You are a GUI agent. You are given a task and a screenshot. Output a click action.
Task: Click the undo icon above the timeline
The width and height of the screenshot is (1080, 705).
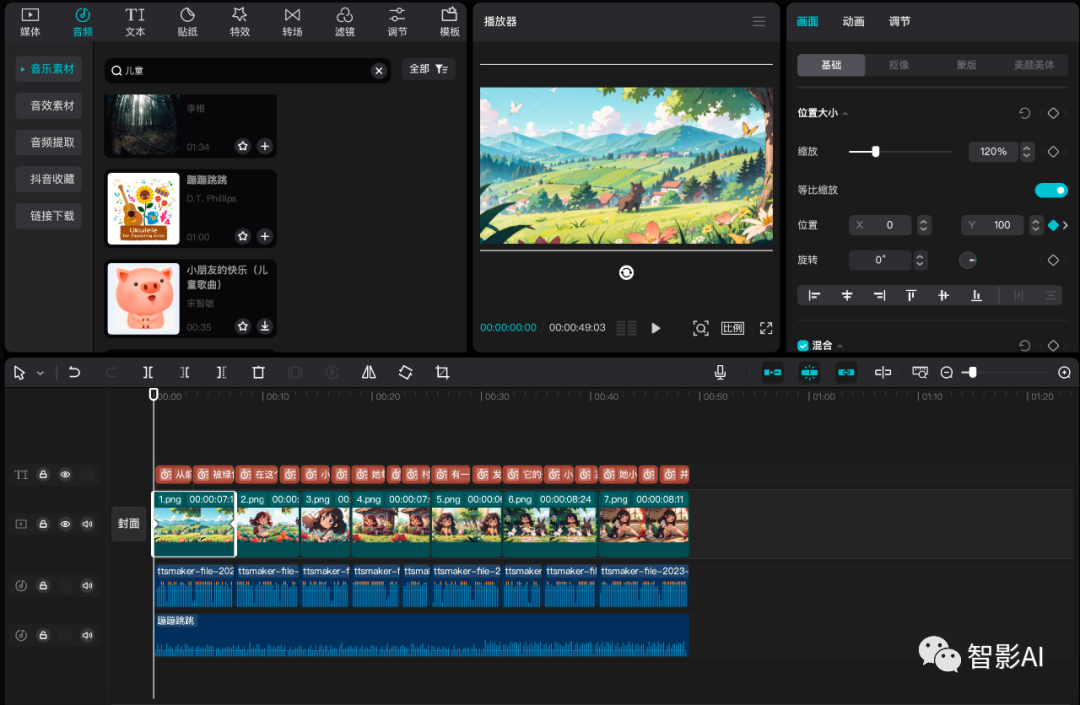pyautogui.click(x=74, y=372)
